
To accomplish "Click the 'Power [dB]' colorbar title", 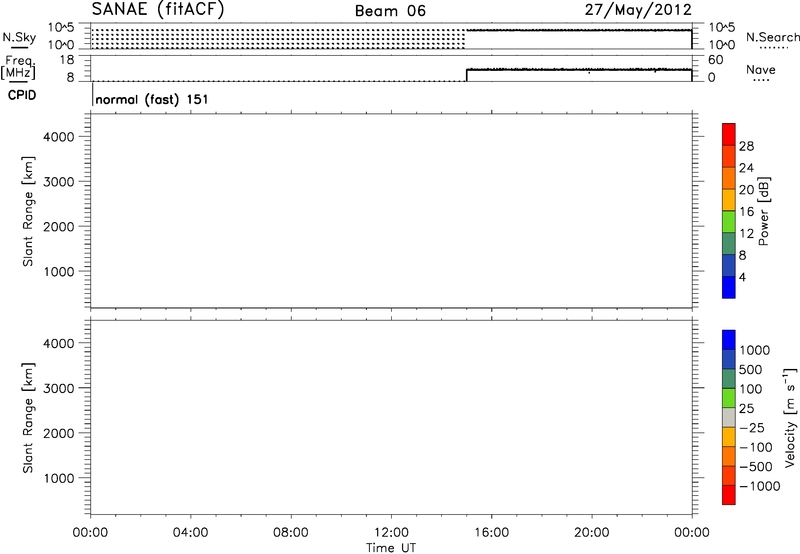I will (764, 211).
